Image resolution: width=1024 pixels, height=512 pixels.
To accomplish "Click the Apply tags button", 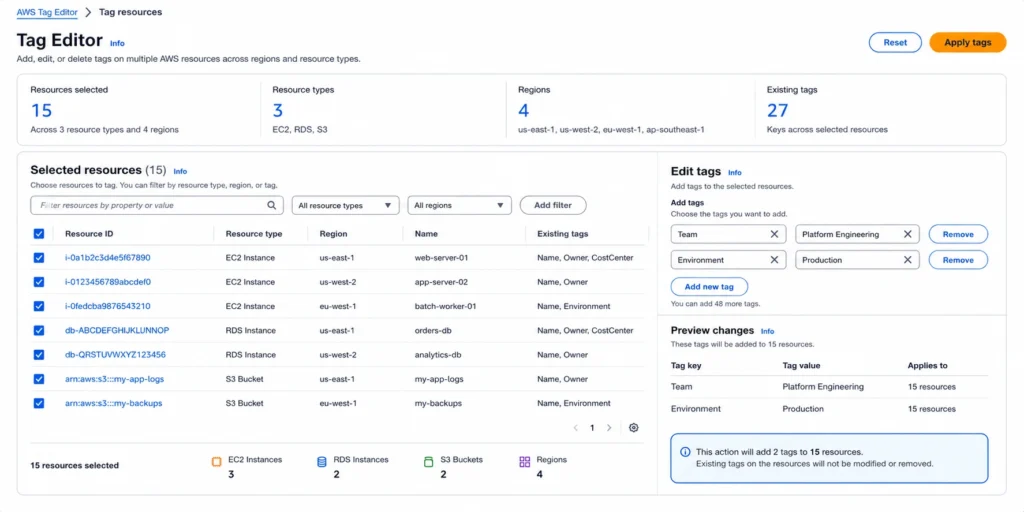I will click(x=968, y=42).
